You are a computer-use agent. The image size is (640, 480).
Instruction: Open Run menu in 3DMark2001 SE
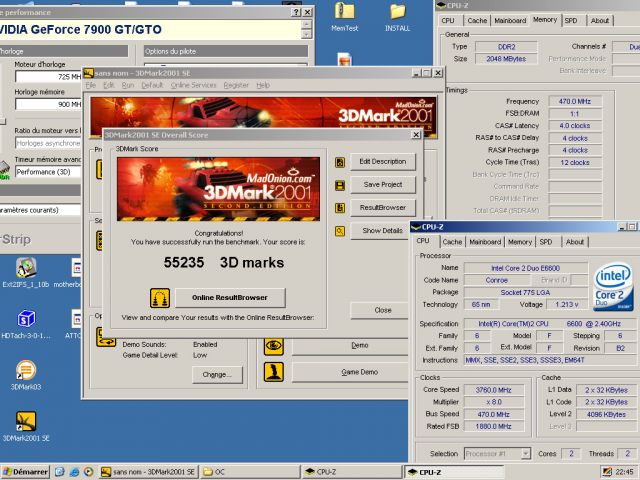coord(128,85)
